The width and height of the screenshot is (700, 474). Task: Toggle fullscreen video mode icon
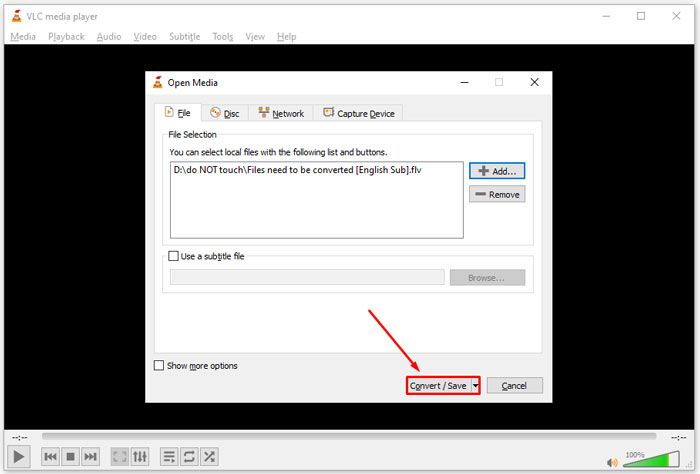click(x=120, y=457)
